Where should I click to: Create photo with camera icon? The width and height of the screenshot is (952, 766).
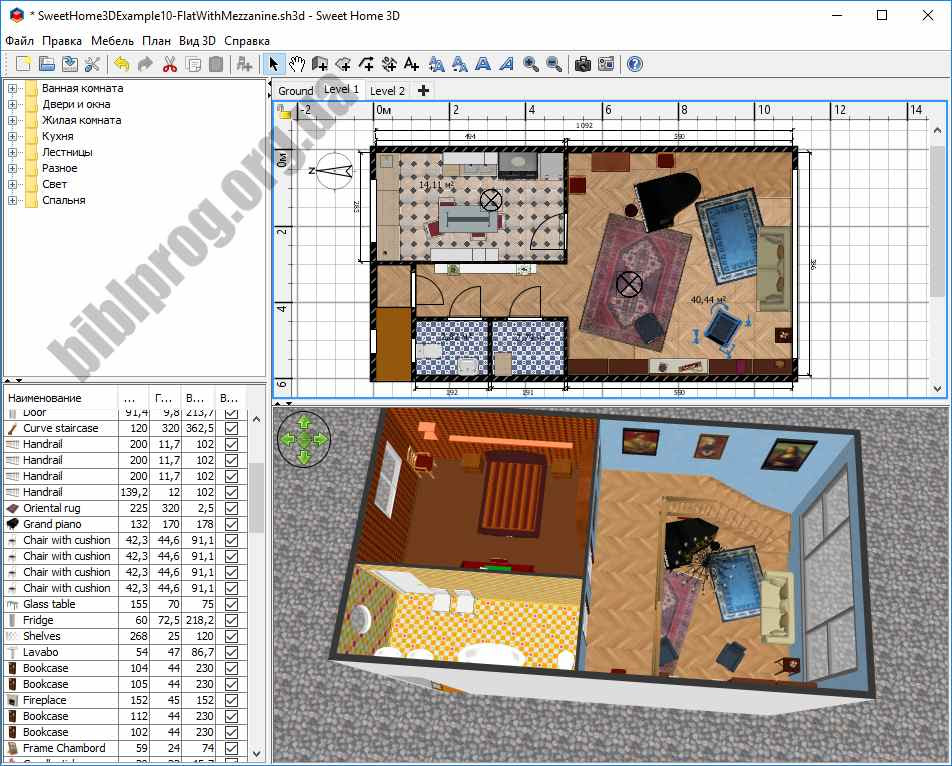583,64
